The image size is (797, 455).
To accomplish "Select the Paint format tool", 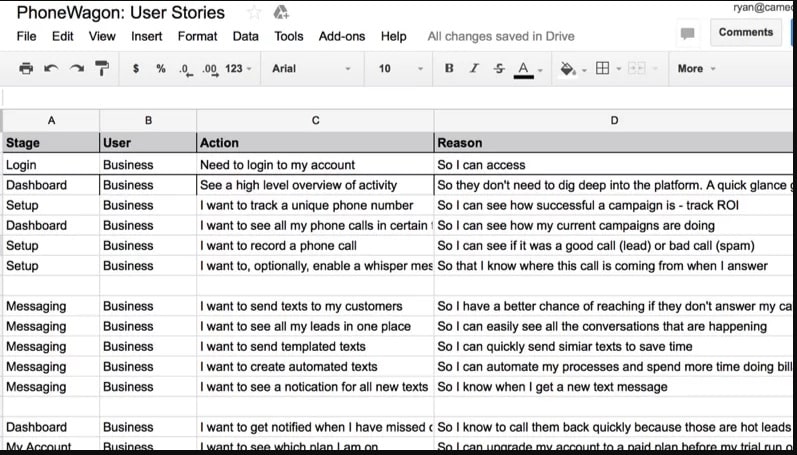I will pyautogui.click(x=102, y=68).
